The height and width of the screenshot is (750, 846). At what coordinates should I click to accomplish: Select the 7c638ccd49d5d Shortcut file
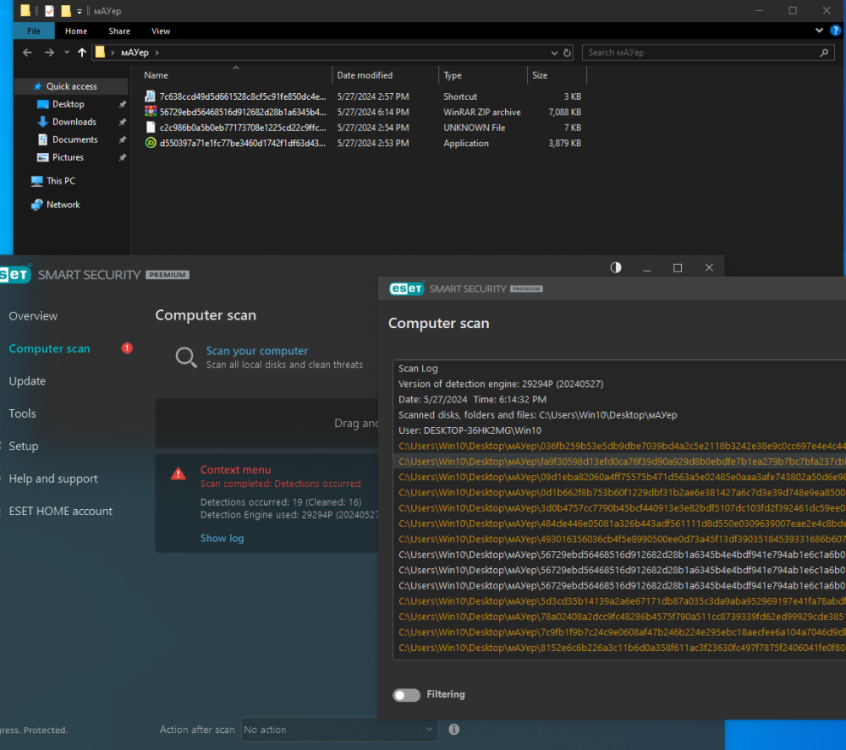pyautogui.click(x=363, y=97)
